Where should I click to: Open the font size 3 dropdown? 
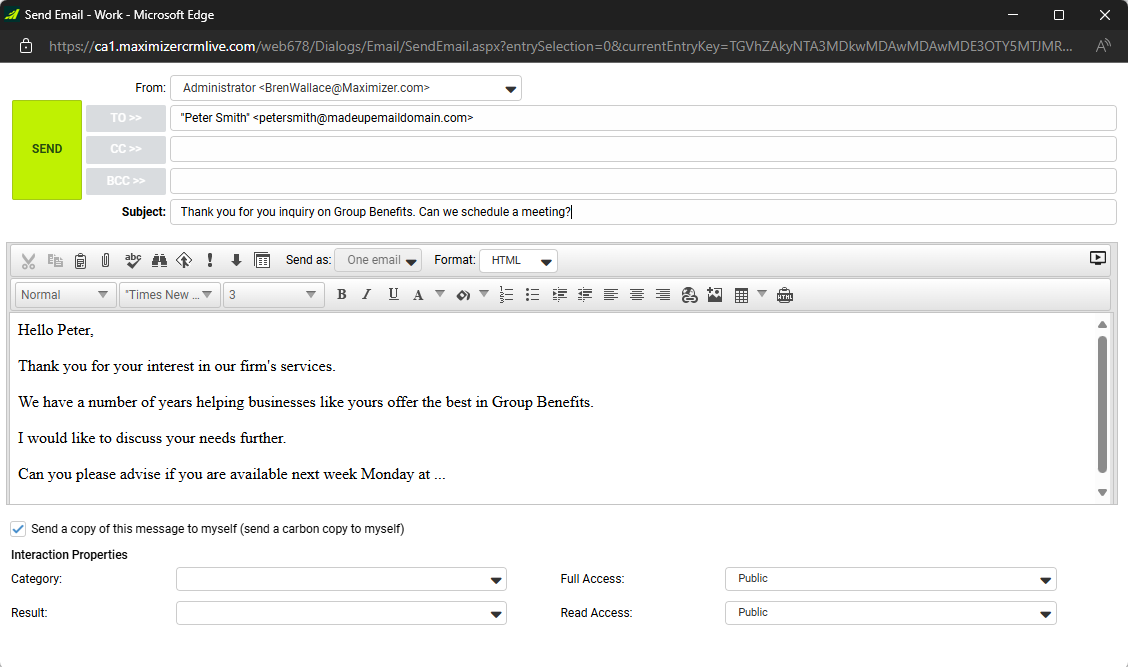click(273, 295)
